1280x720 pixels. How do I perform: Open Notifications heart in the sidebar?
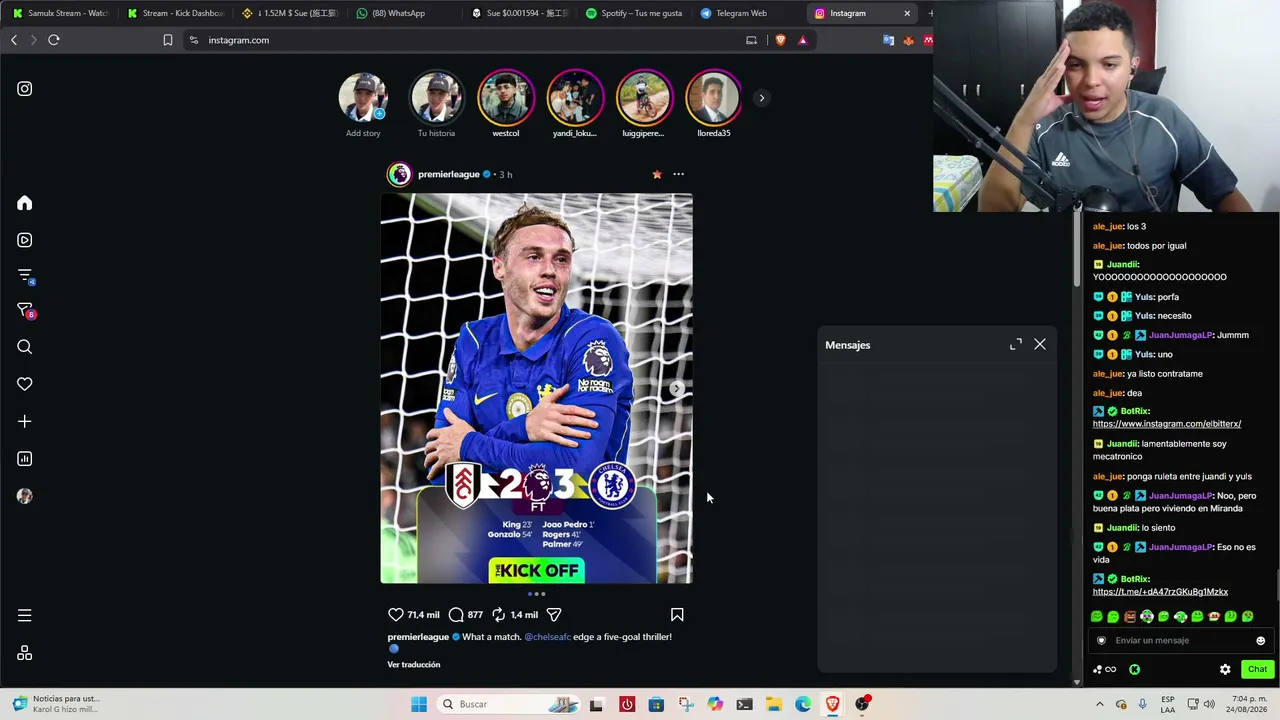pyautogui.click(x=25, y=384)
